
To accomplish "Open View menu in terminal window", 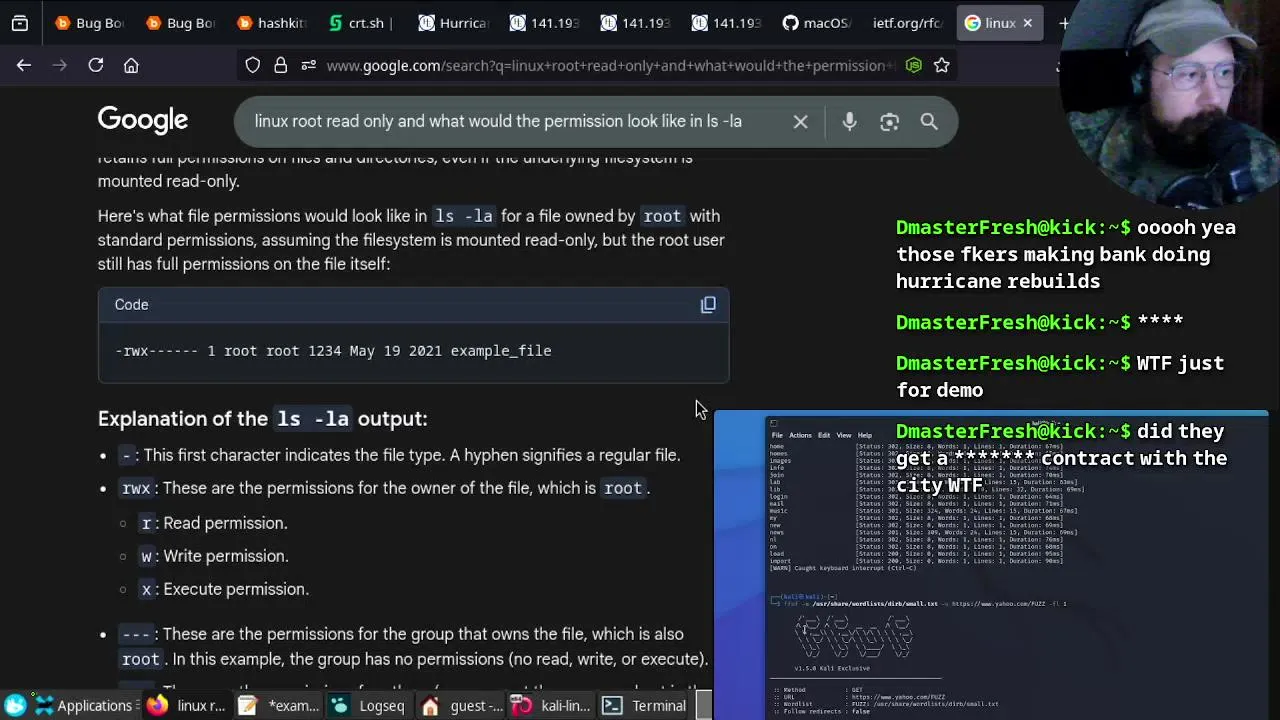I will tap(844, 435).
